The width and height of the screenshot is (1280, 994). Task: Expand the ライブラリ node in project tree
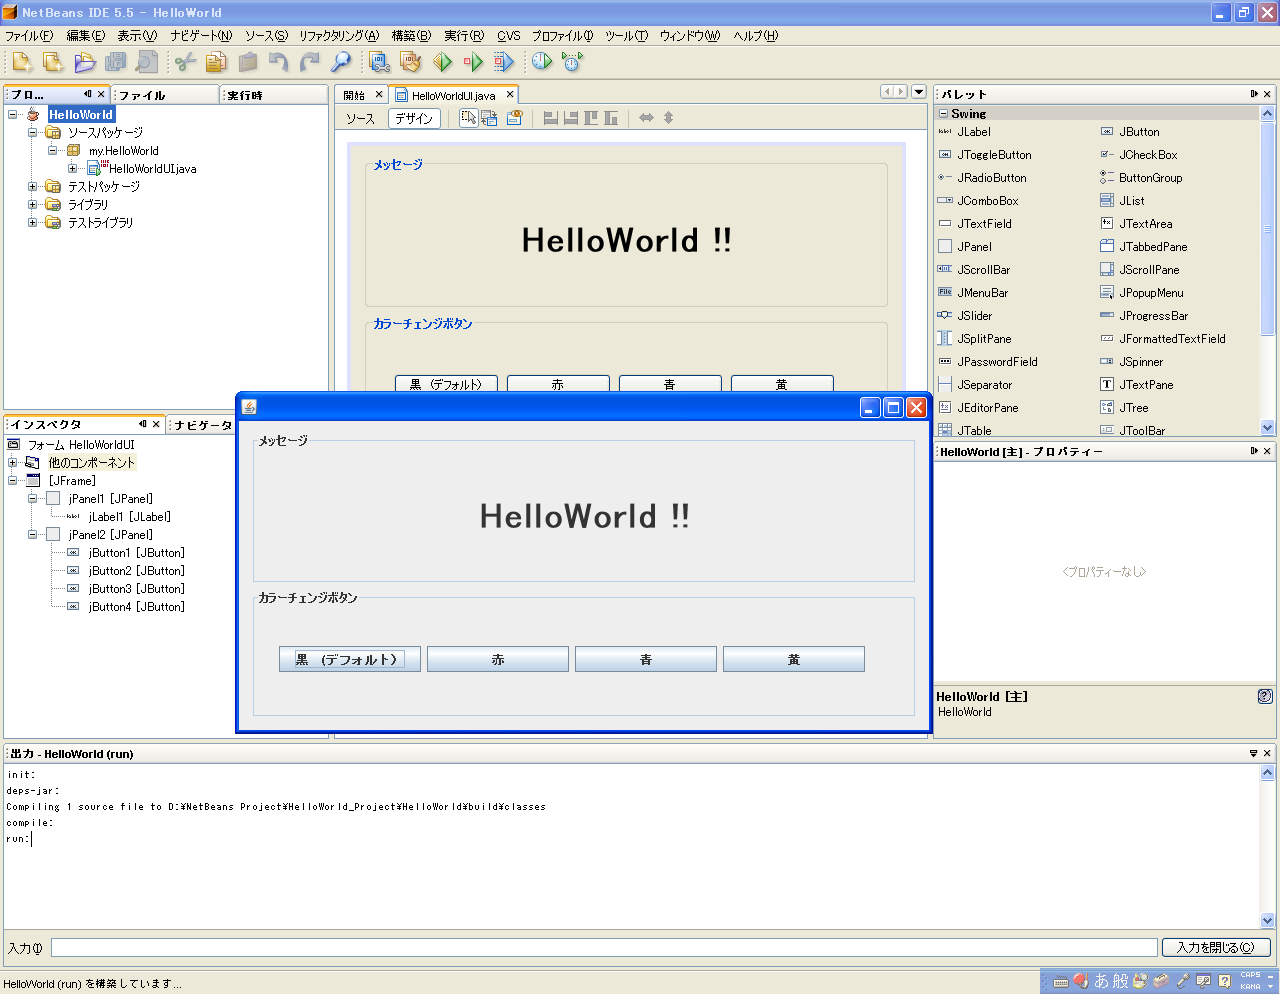coord(33,205)
